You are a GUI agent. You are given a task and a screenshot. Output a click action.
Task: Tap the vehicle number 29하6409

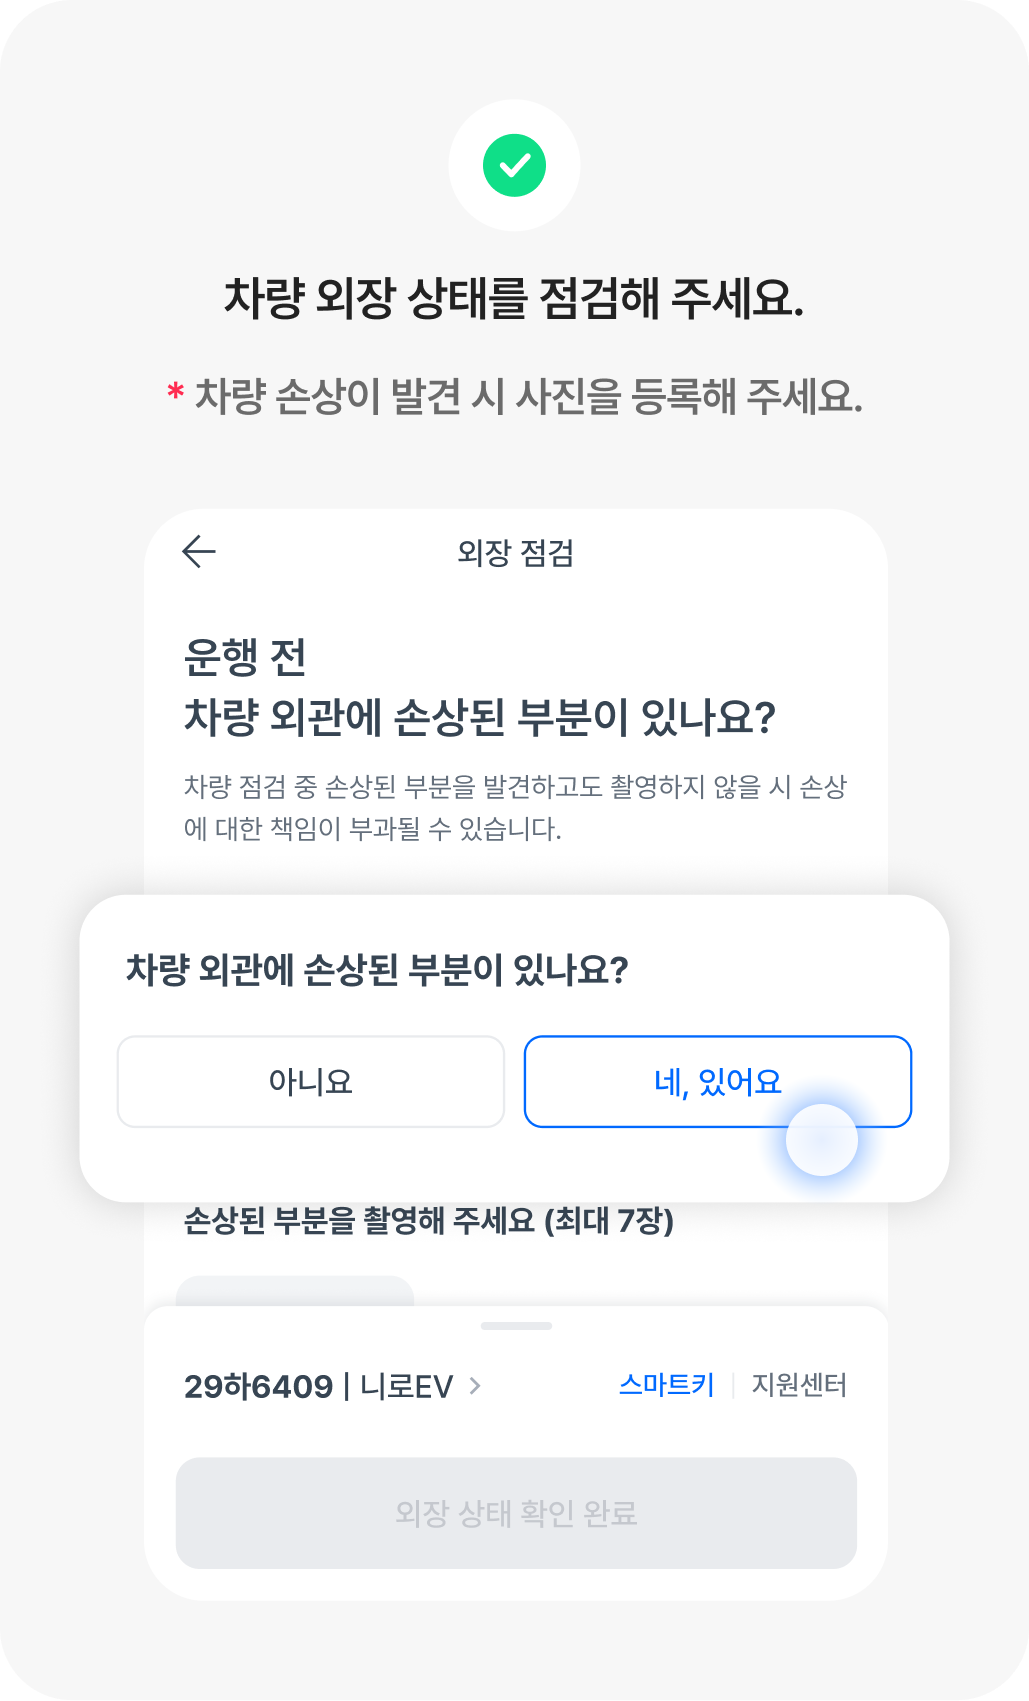click(x=258, y=1387)
